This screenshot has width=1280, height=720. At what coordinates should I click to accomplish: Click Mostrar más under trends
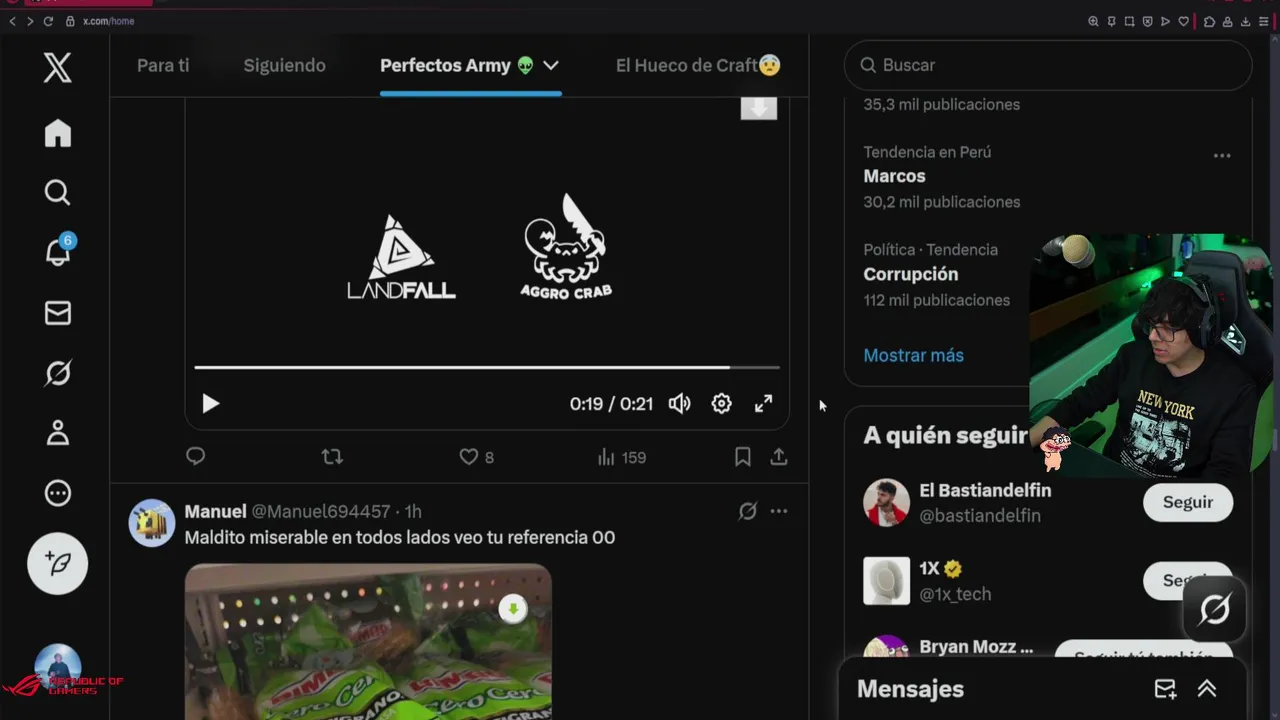tap(913, 355)
